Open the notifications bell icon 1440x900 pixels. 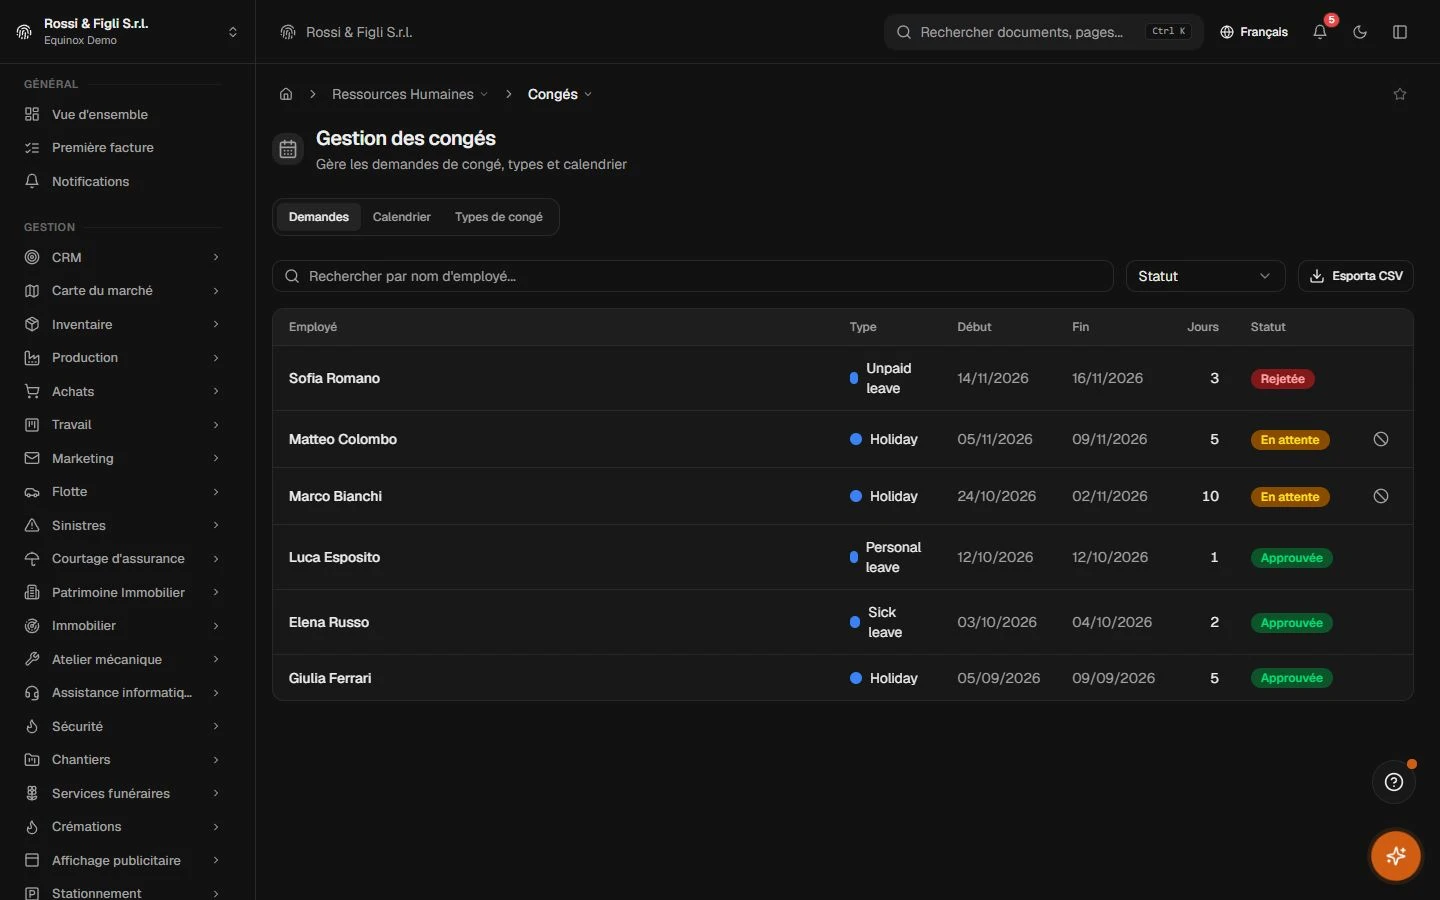pyautogui.click(x=1320, y=32)
